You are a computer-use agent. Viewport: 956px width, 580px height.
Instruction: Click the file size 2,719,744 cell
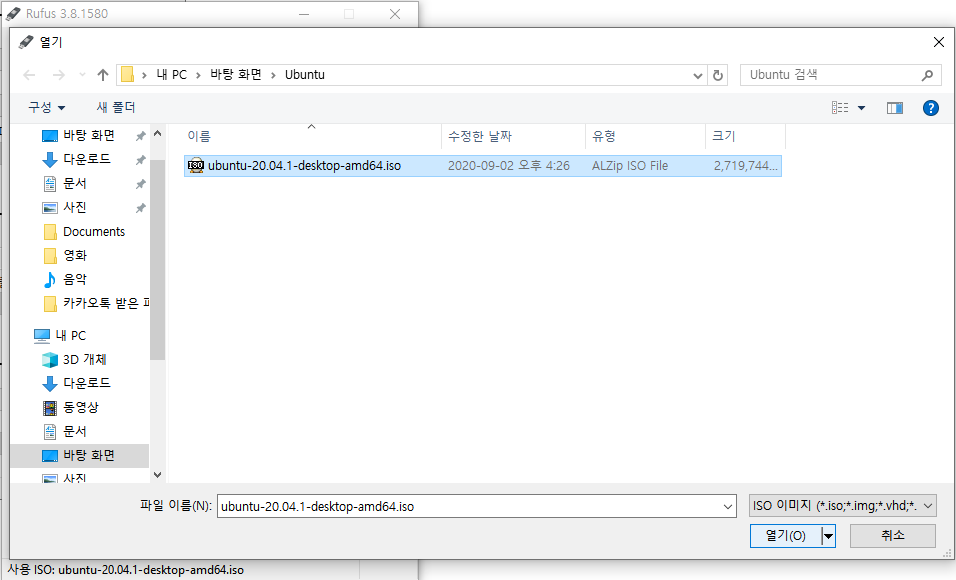tap(746, 166)
